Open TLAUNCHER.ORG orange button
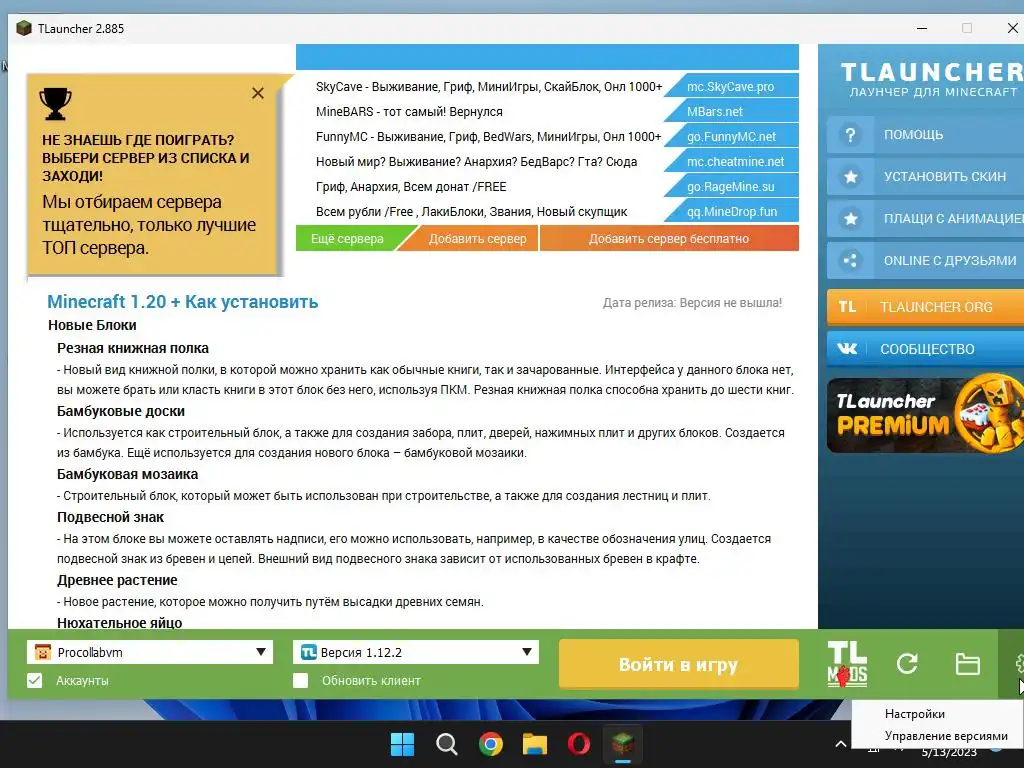Viewport: 1024px width, 768px height. click(925, 307)
